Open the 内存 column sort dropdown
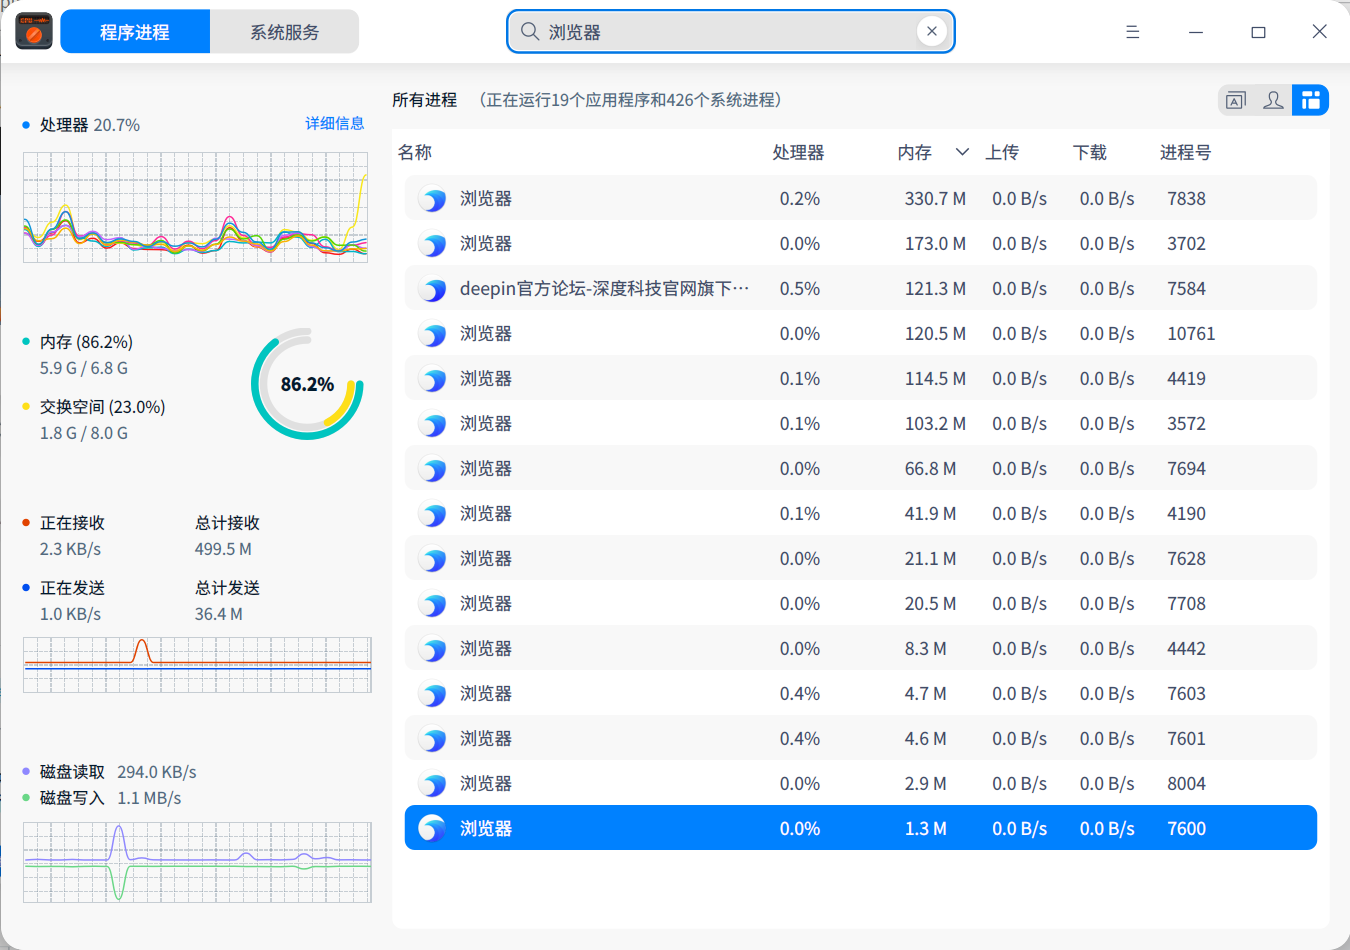 (x=961, y=152)
